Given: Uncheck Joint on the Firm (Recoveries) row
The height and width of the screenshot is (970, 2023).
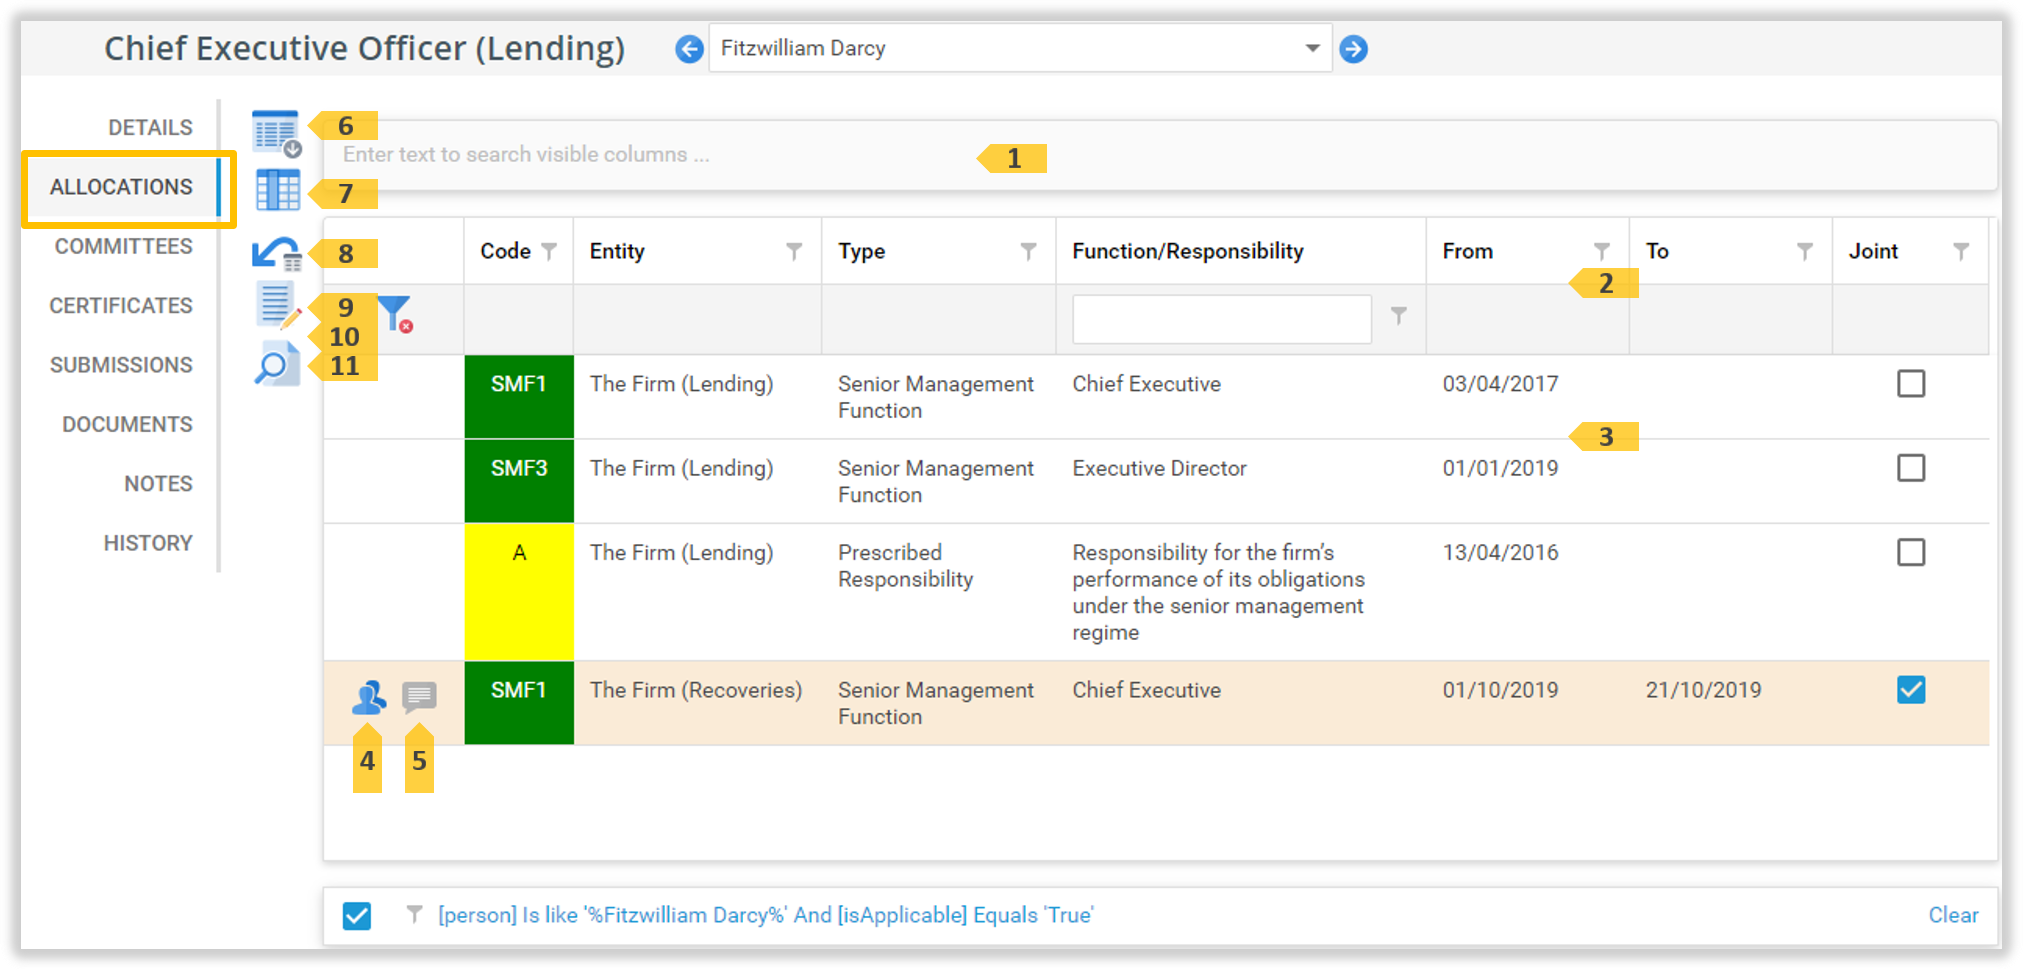Looking at the screenshot, I should click(x=1911, y=689).
